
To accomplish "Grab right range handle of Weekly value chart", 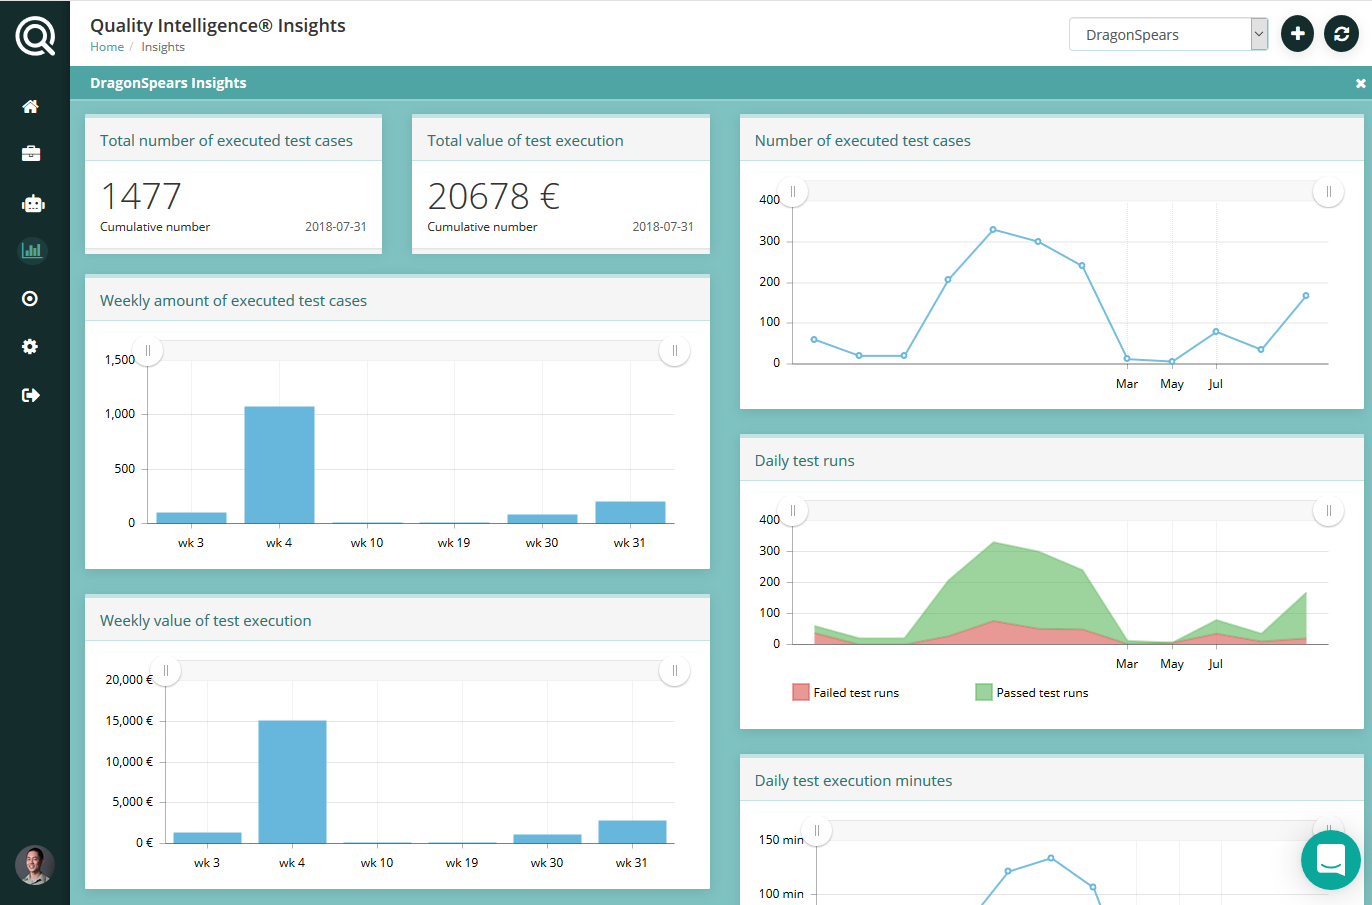I will pos(675,671).
